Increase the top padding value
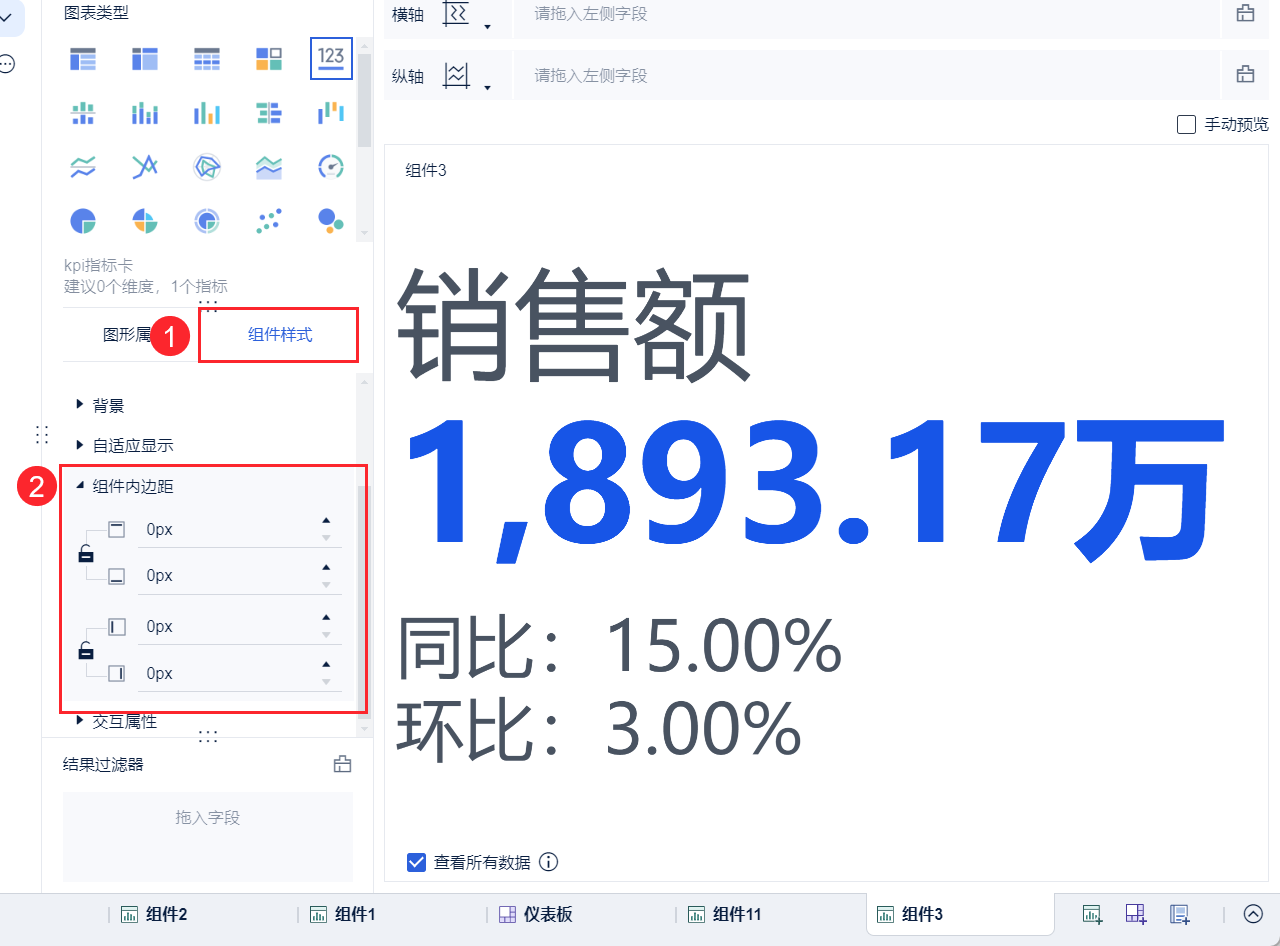1280x946 pixels. coord(326,521)
